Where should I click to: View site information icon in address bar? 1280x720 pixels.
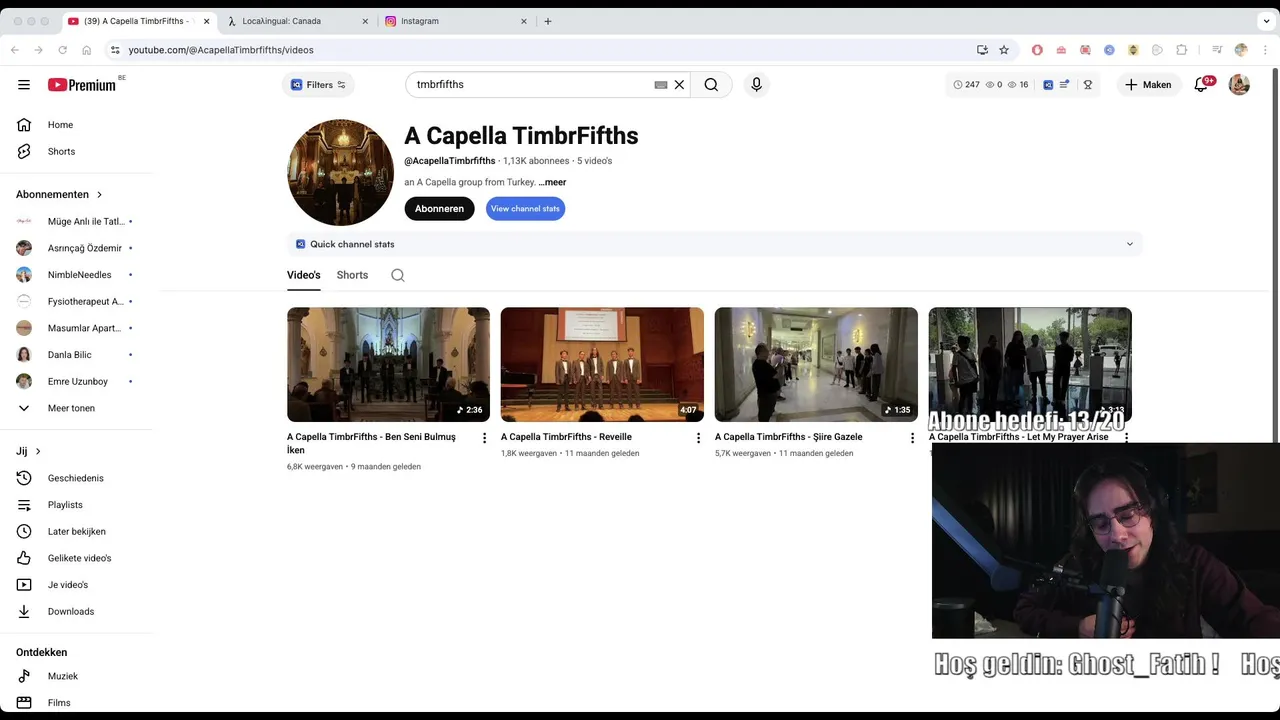[x=115, y=50]
